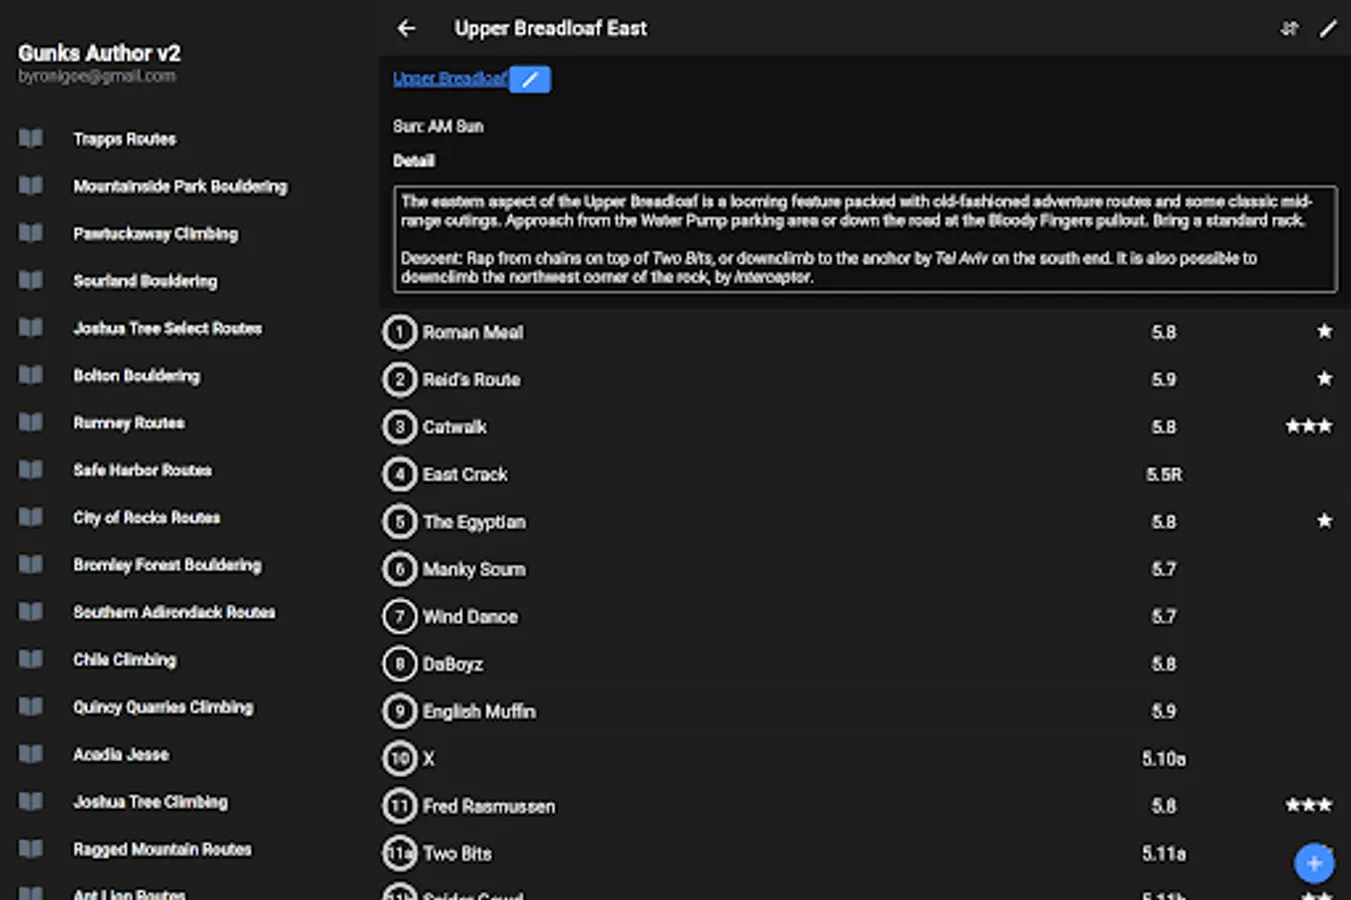Click the reorder routes icon in header
The height and width of the screenshot is (900, 1351).
tap(1289, 28)
